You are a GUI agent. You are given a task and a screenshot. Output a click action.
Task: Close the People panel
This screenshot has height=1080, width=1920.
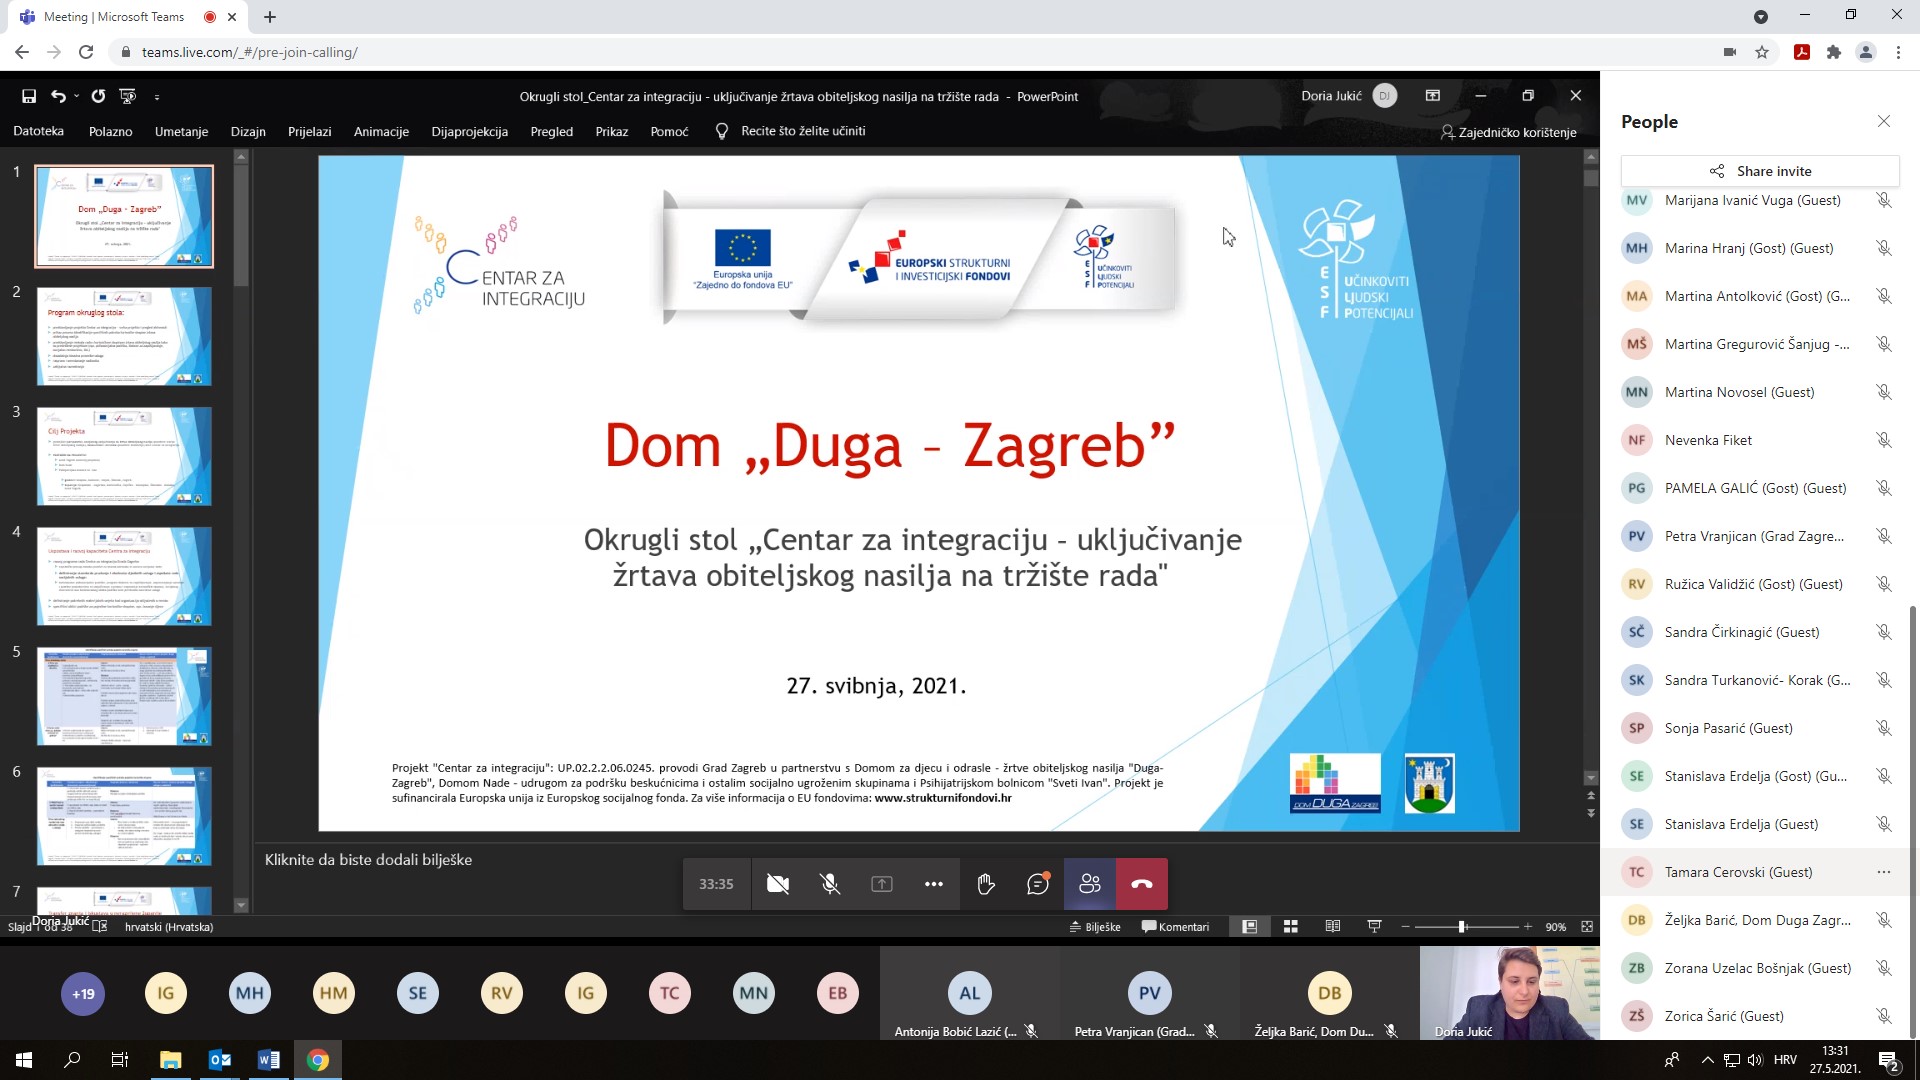point(1884,121)
